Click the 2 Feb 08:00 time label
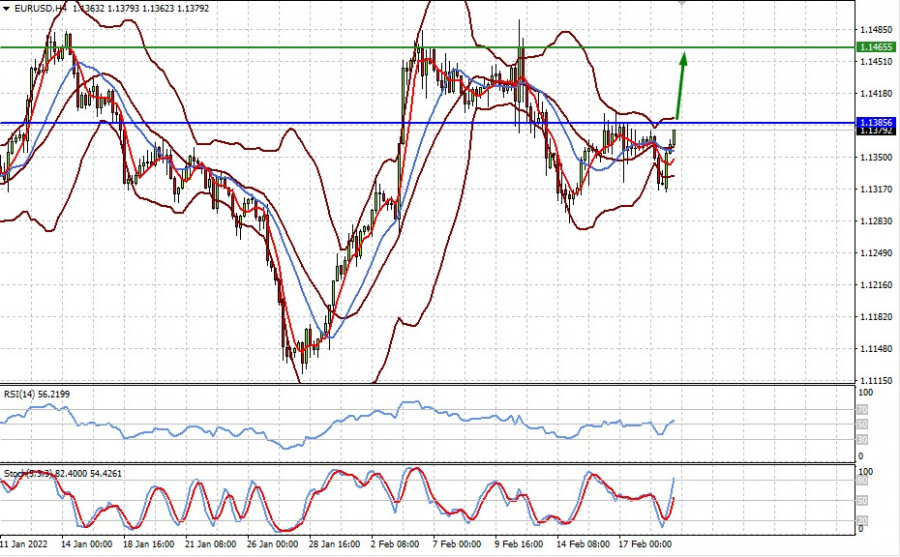This screenshot has width=900, height=557. pos(396,546)
